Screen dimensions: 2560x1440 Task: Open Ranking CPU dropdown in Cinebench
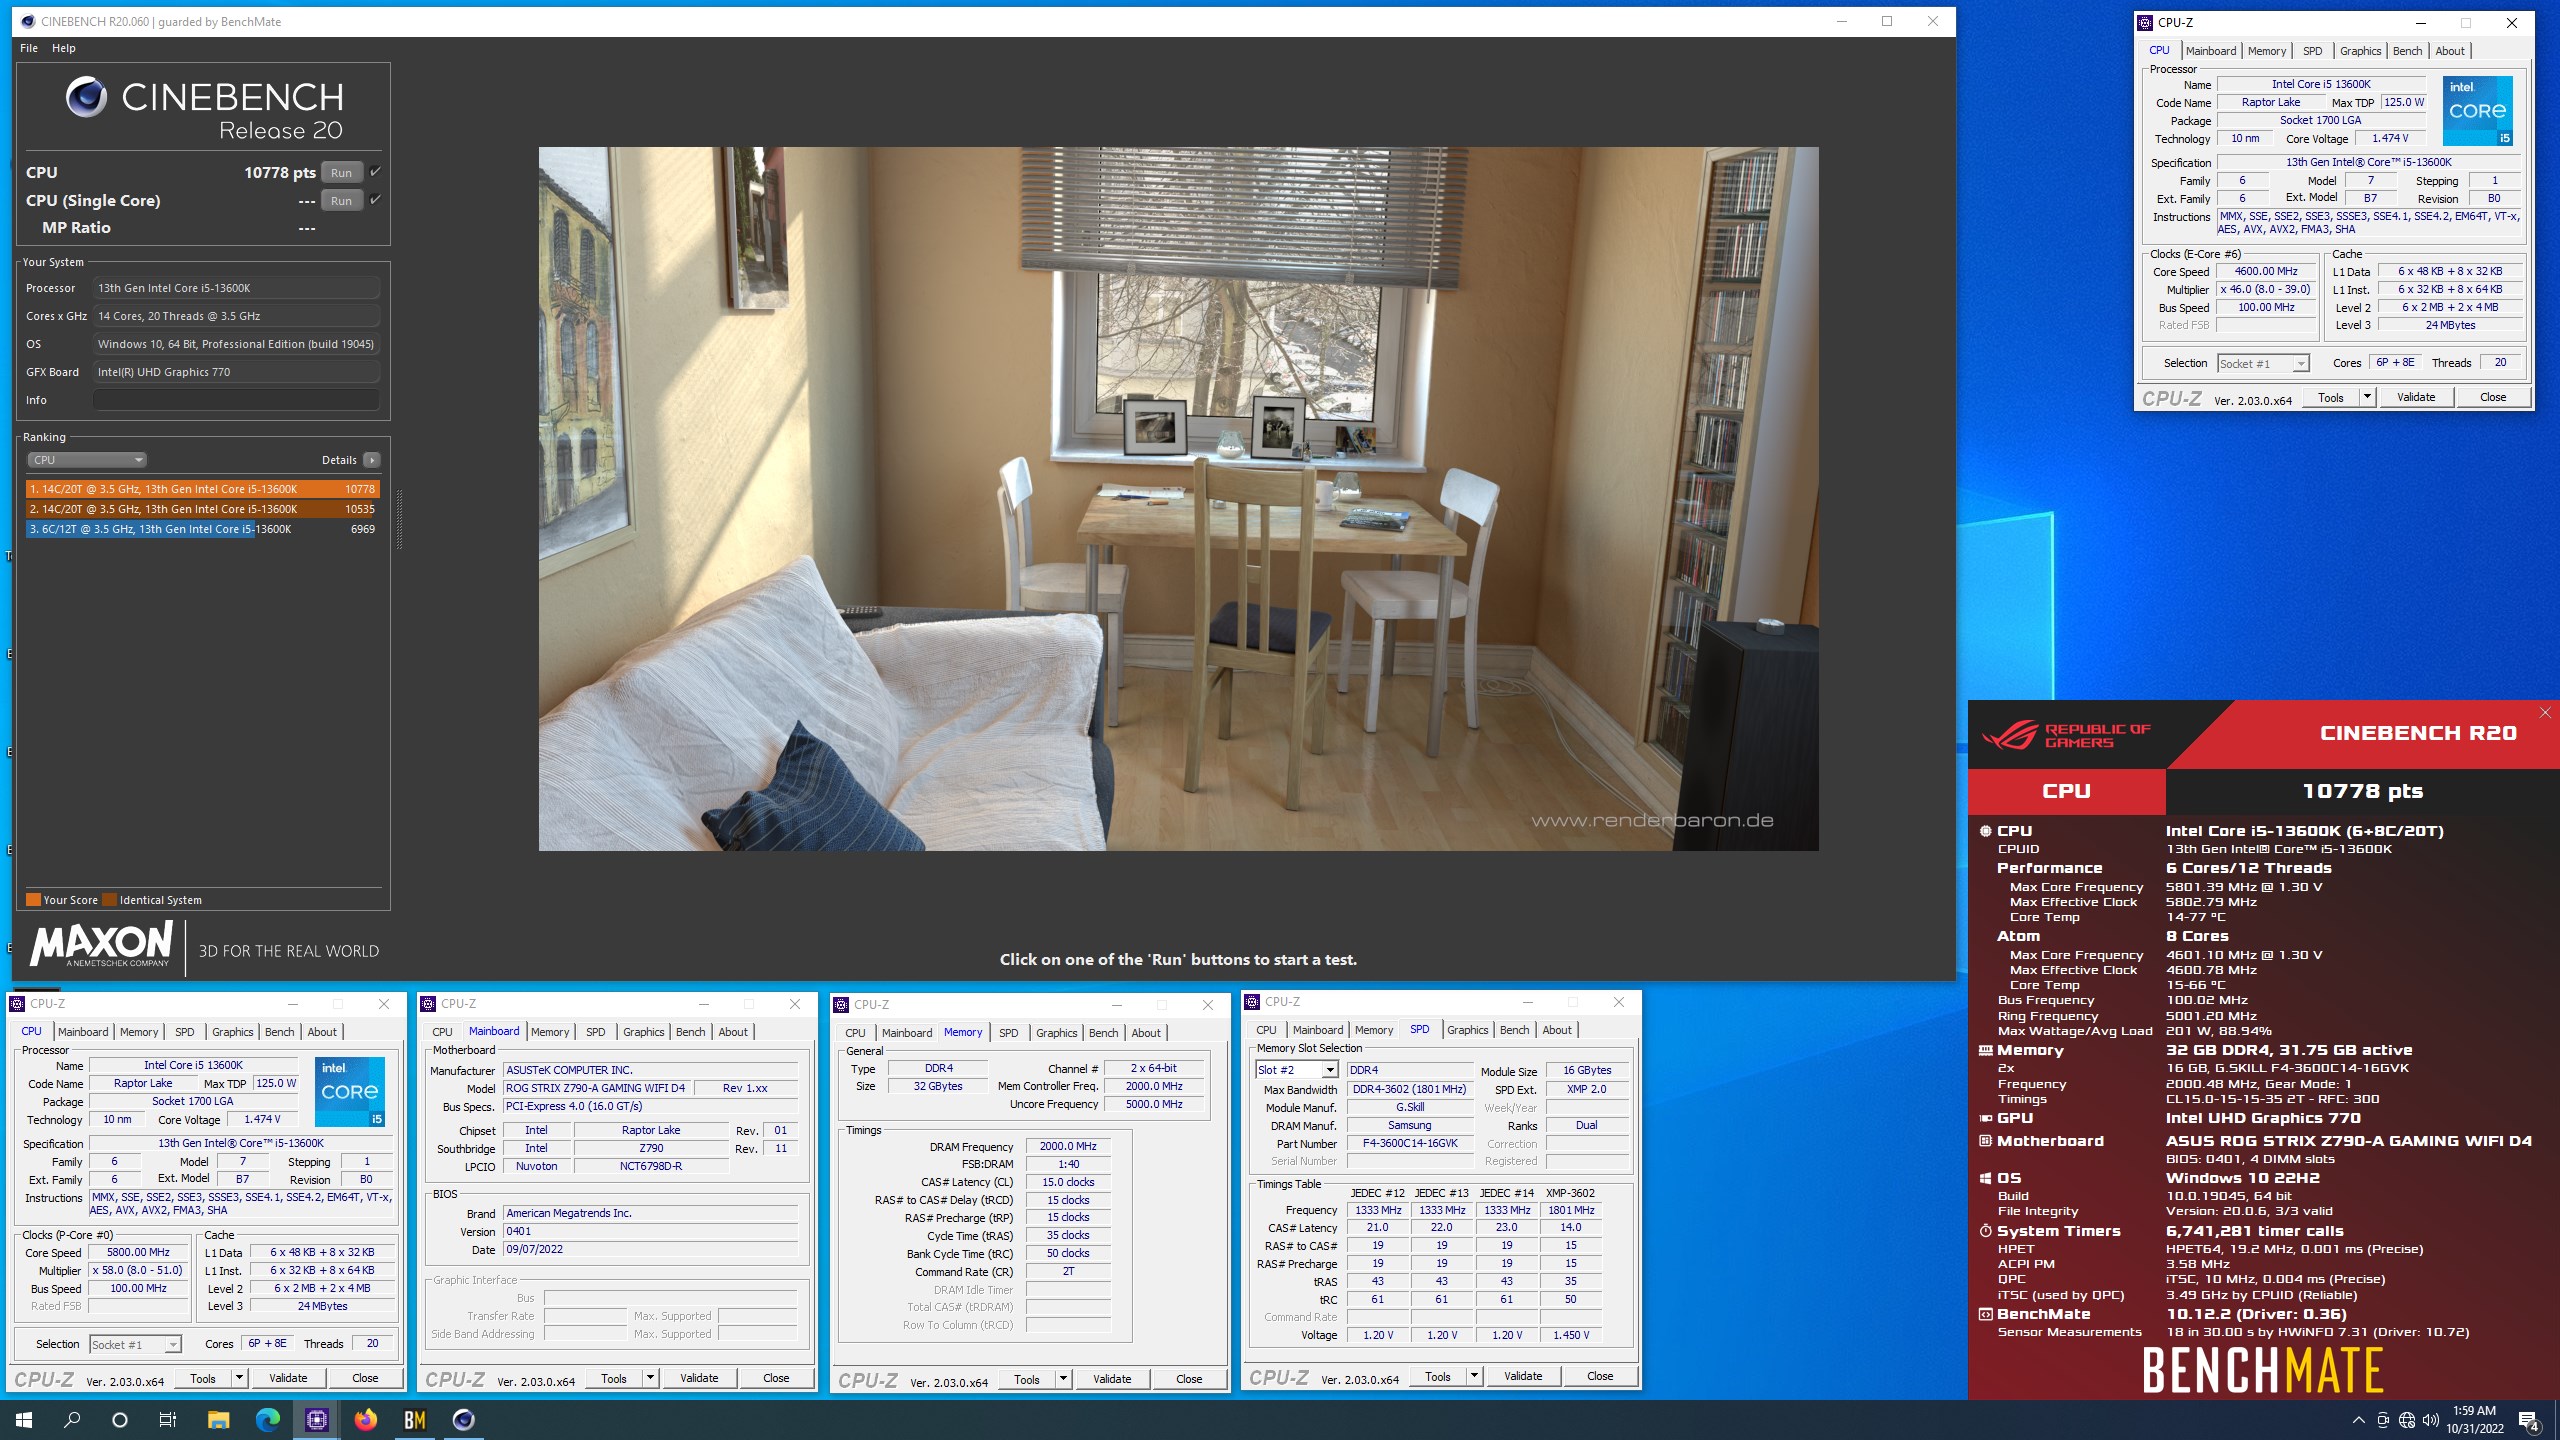87,460
